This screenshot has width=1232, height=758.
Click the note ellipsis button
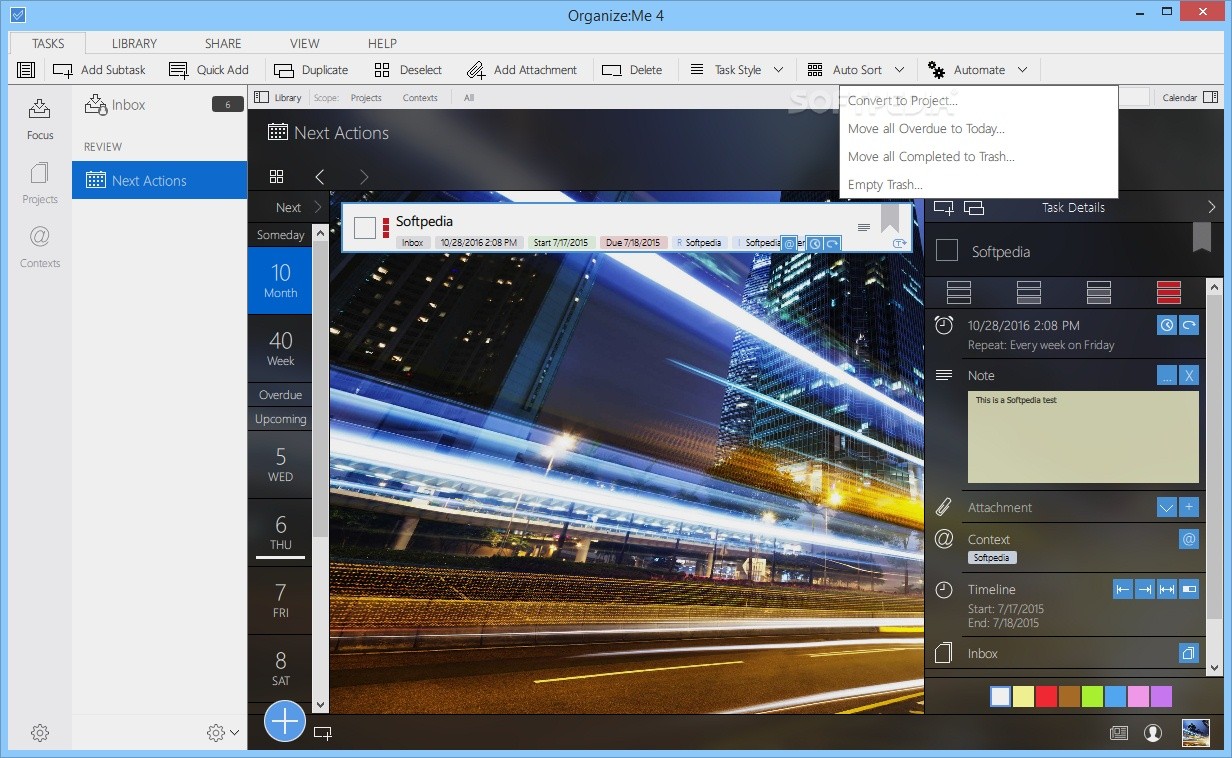(1167, 375)
